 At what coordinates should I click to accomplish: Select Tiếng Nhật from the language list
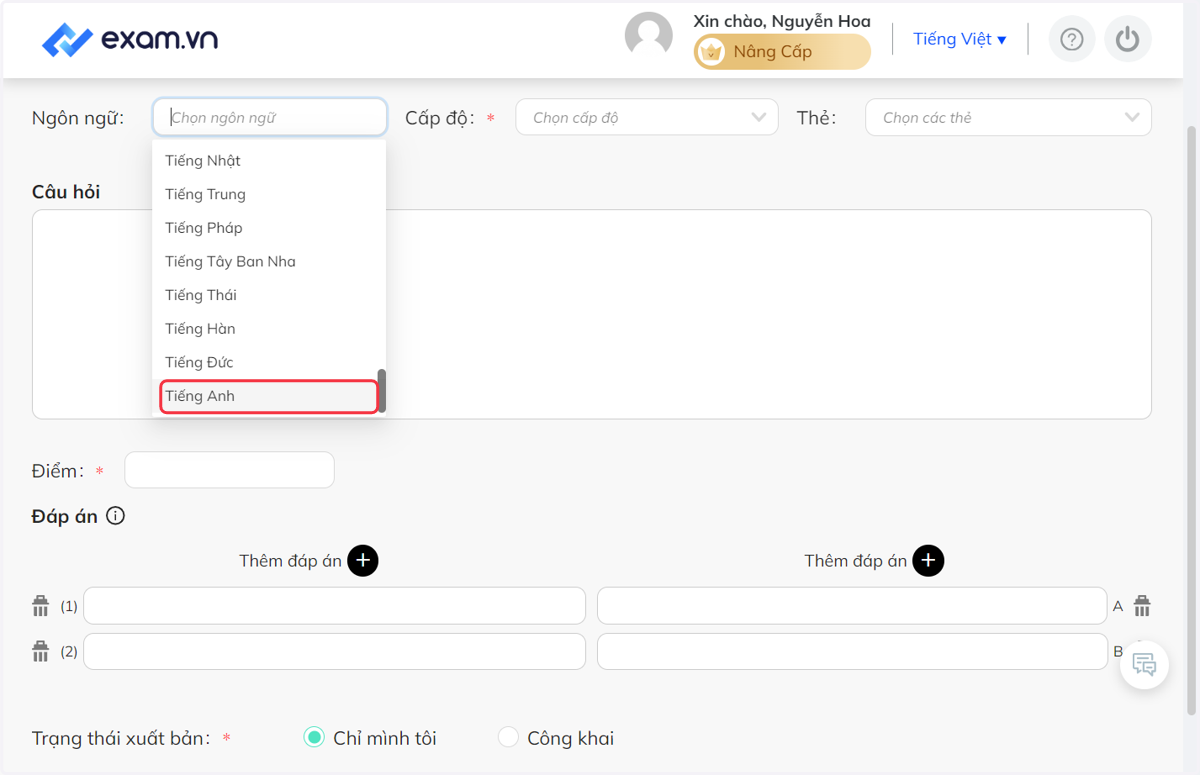pyautogui.click(x=269, y=160)
